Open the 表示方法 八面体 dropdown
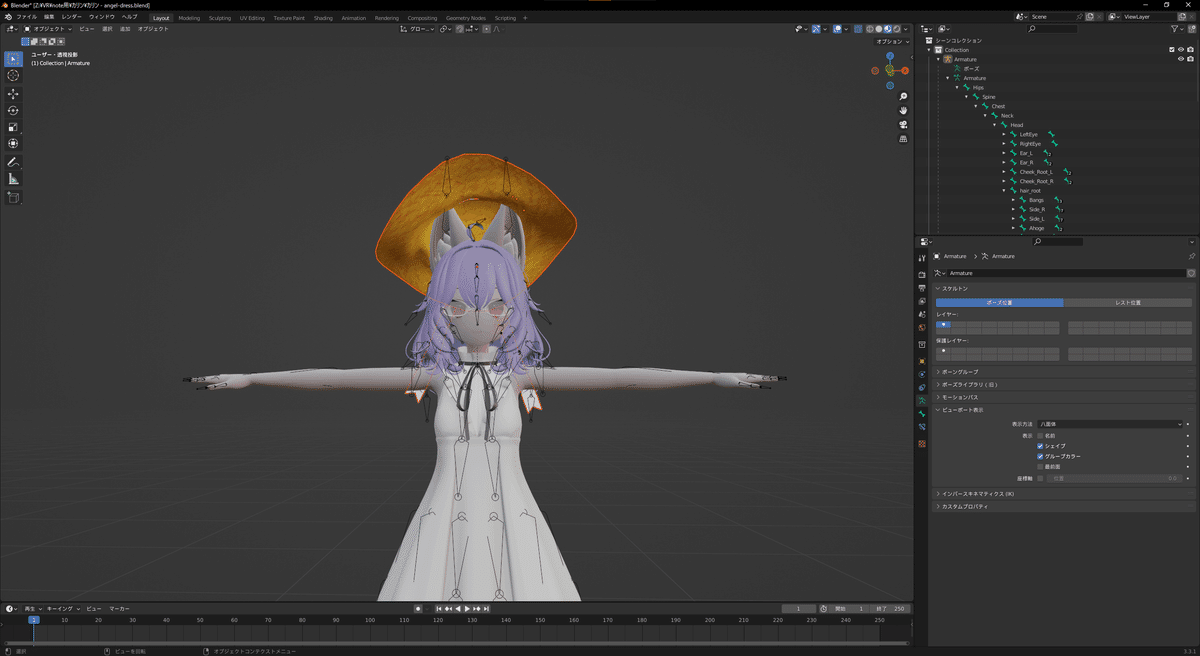Image resolution: width=1200 pixels, height=656 pixels. pyautogui.click(x=1111, y=424)
